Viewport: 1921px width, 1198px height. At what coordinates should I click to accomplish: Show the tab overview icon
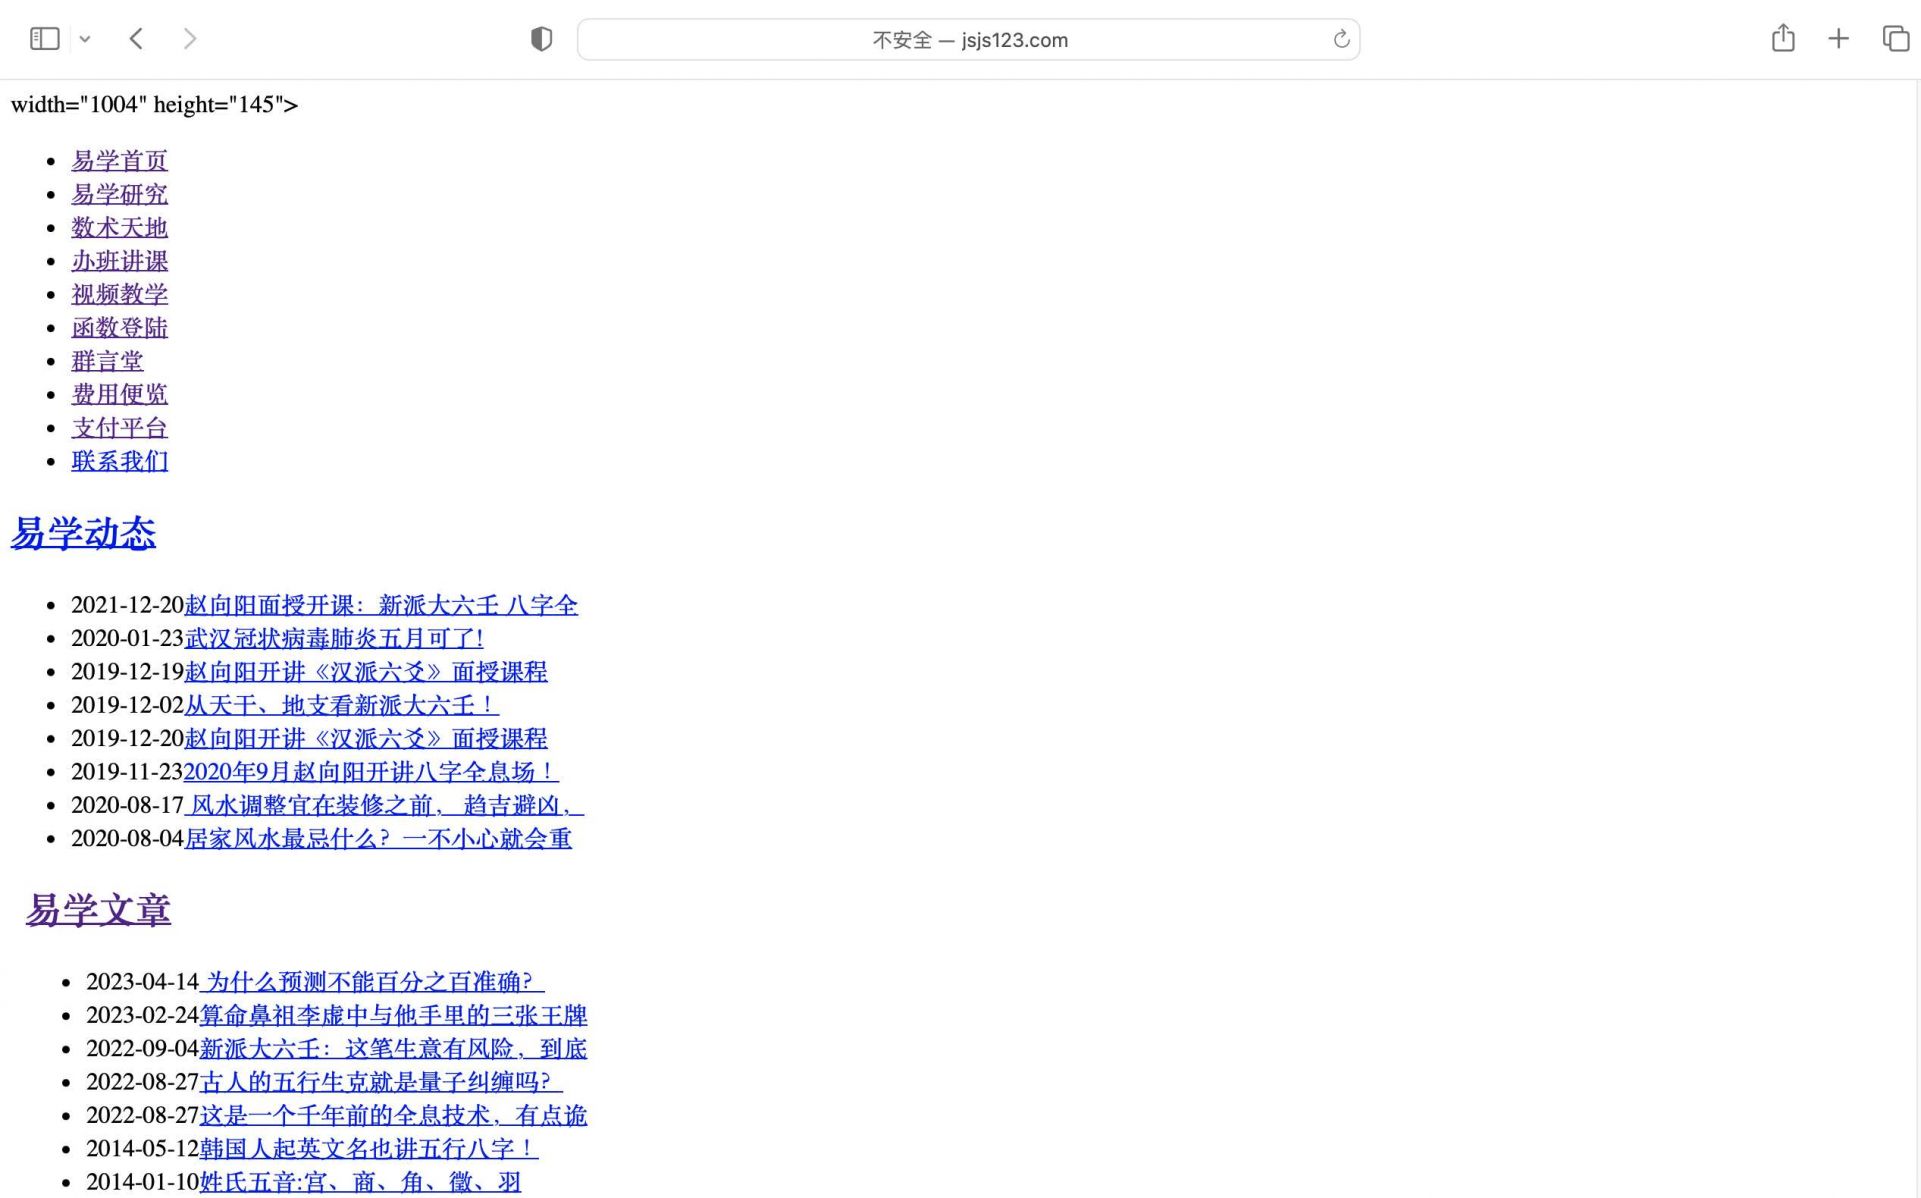point(1895,39)
